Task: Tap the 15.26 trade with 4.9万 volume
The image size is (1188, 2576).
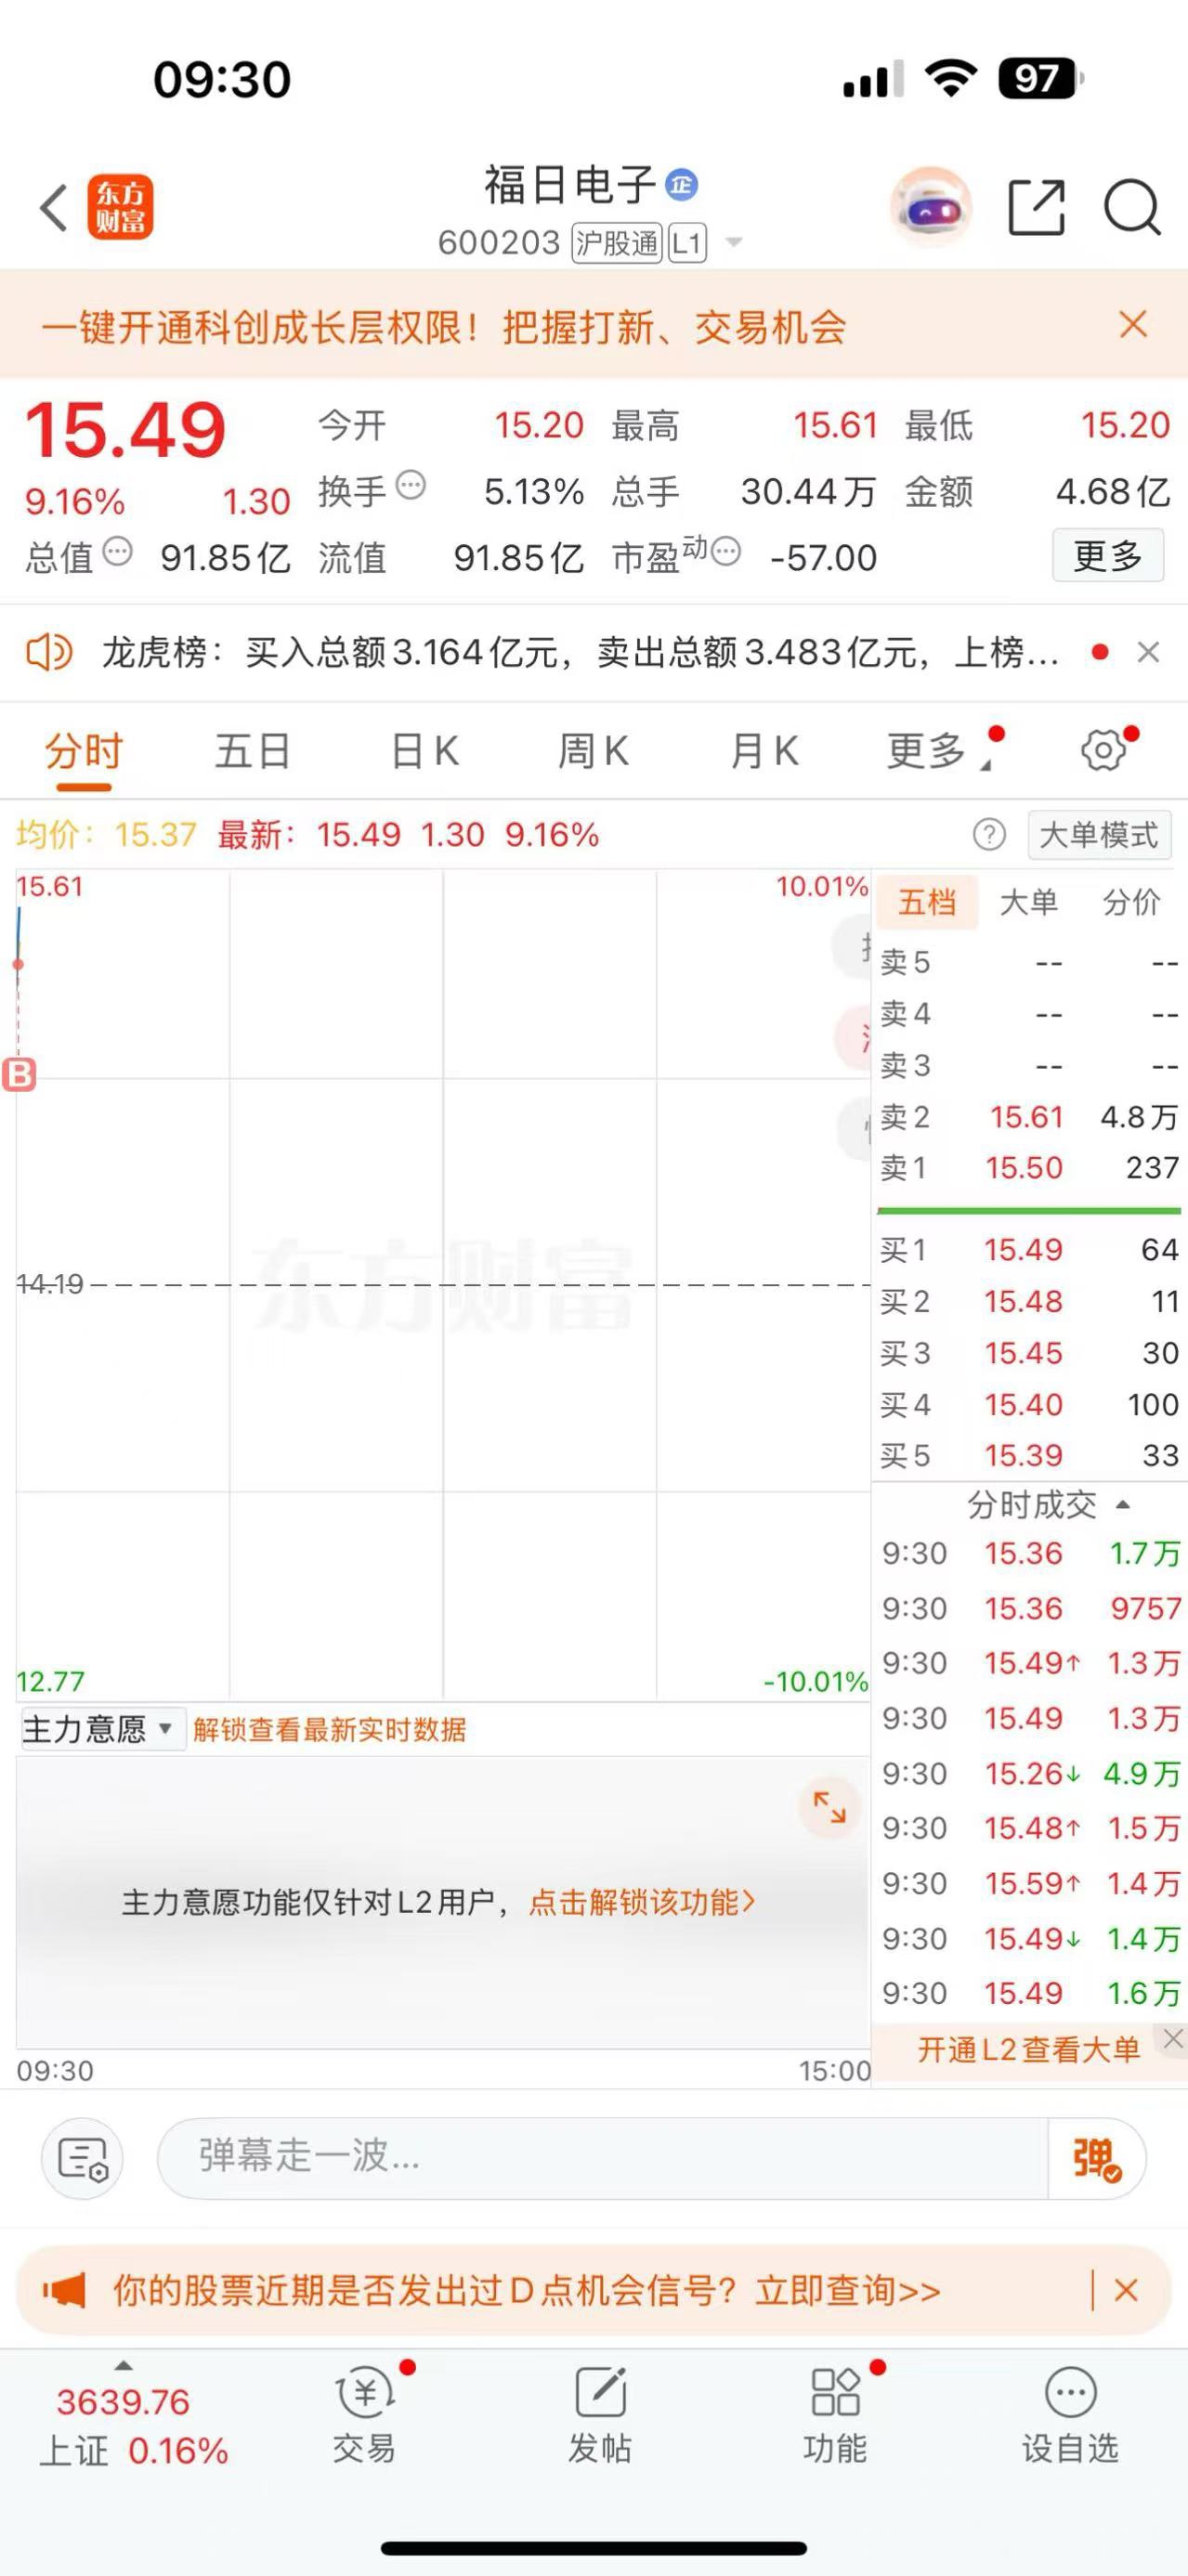Action: pos(1030,1773)
